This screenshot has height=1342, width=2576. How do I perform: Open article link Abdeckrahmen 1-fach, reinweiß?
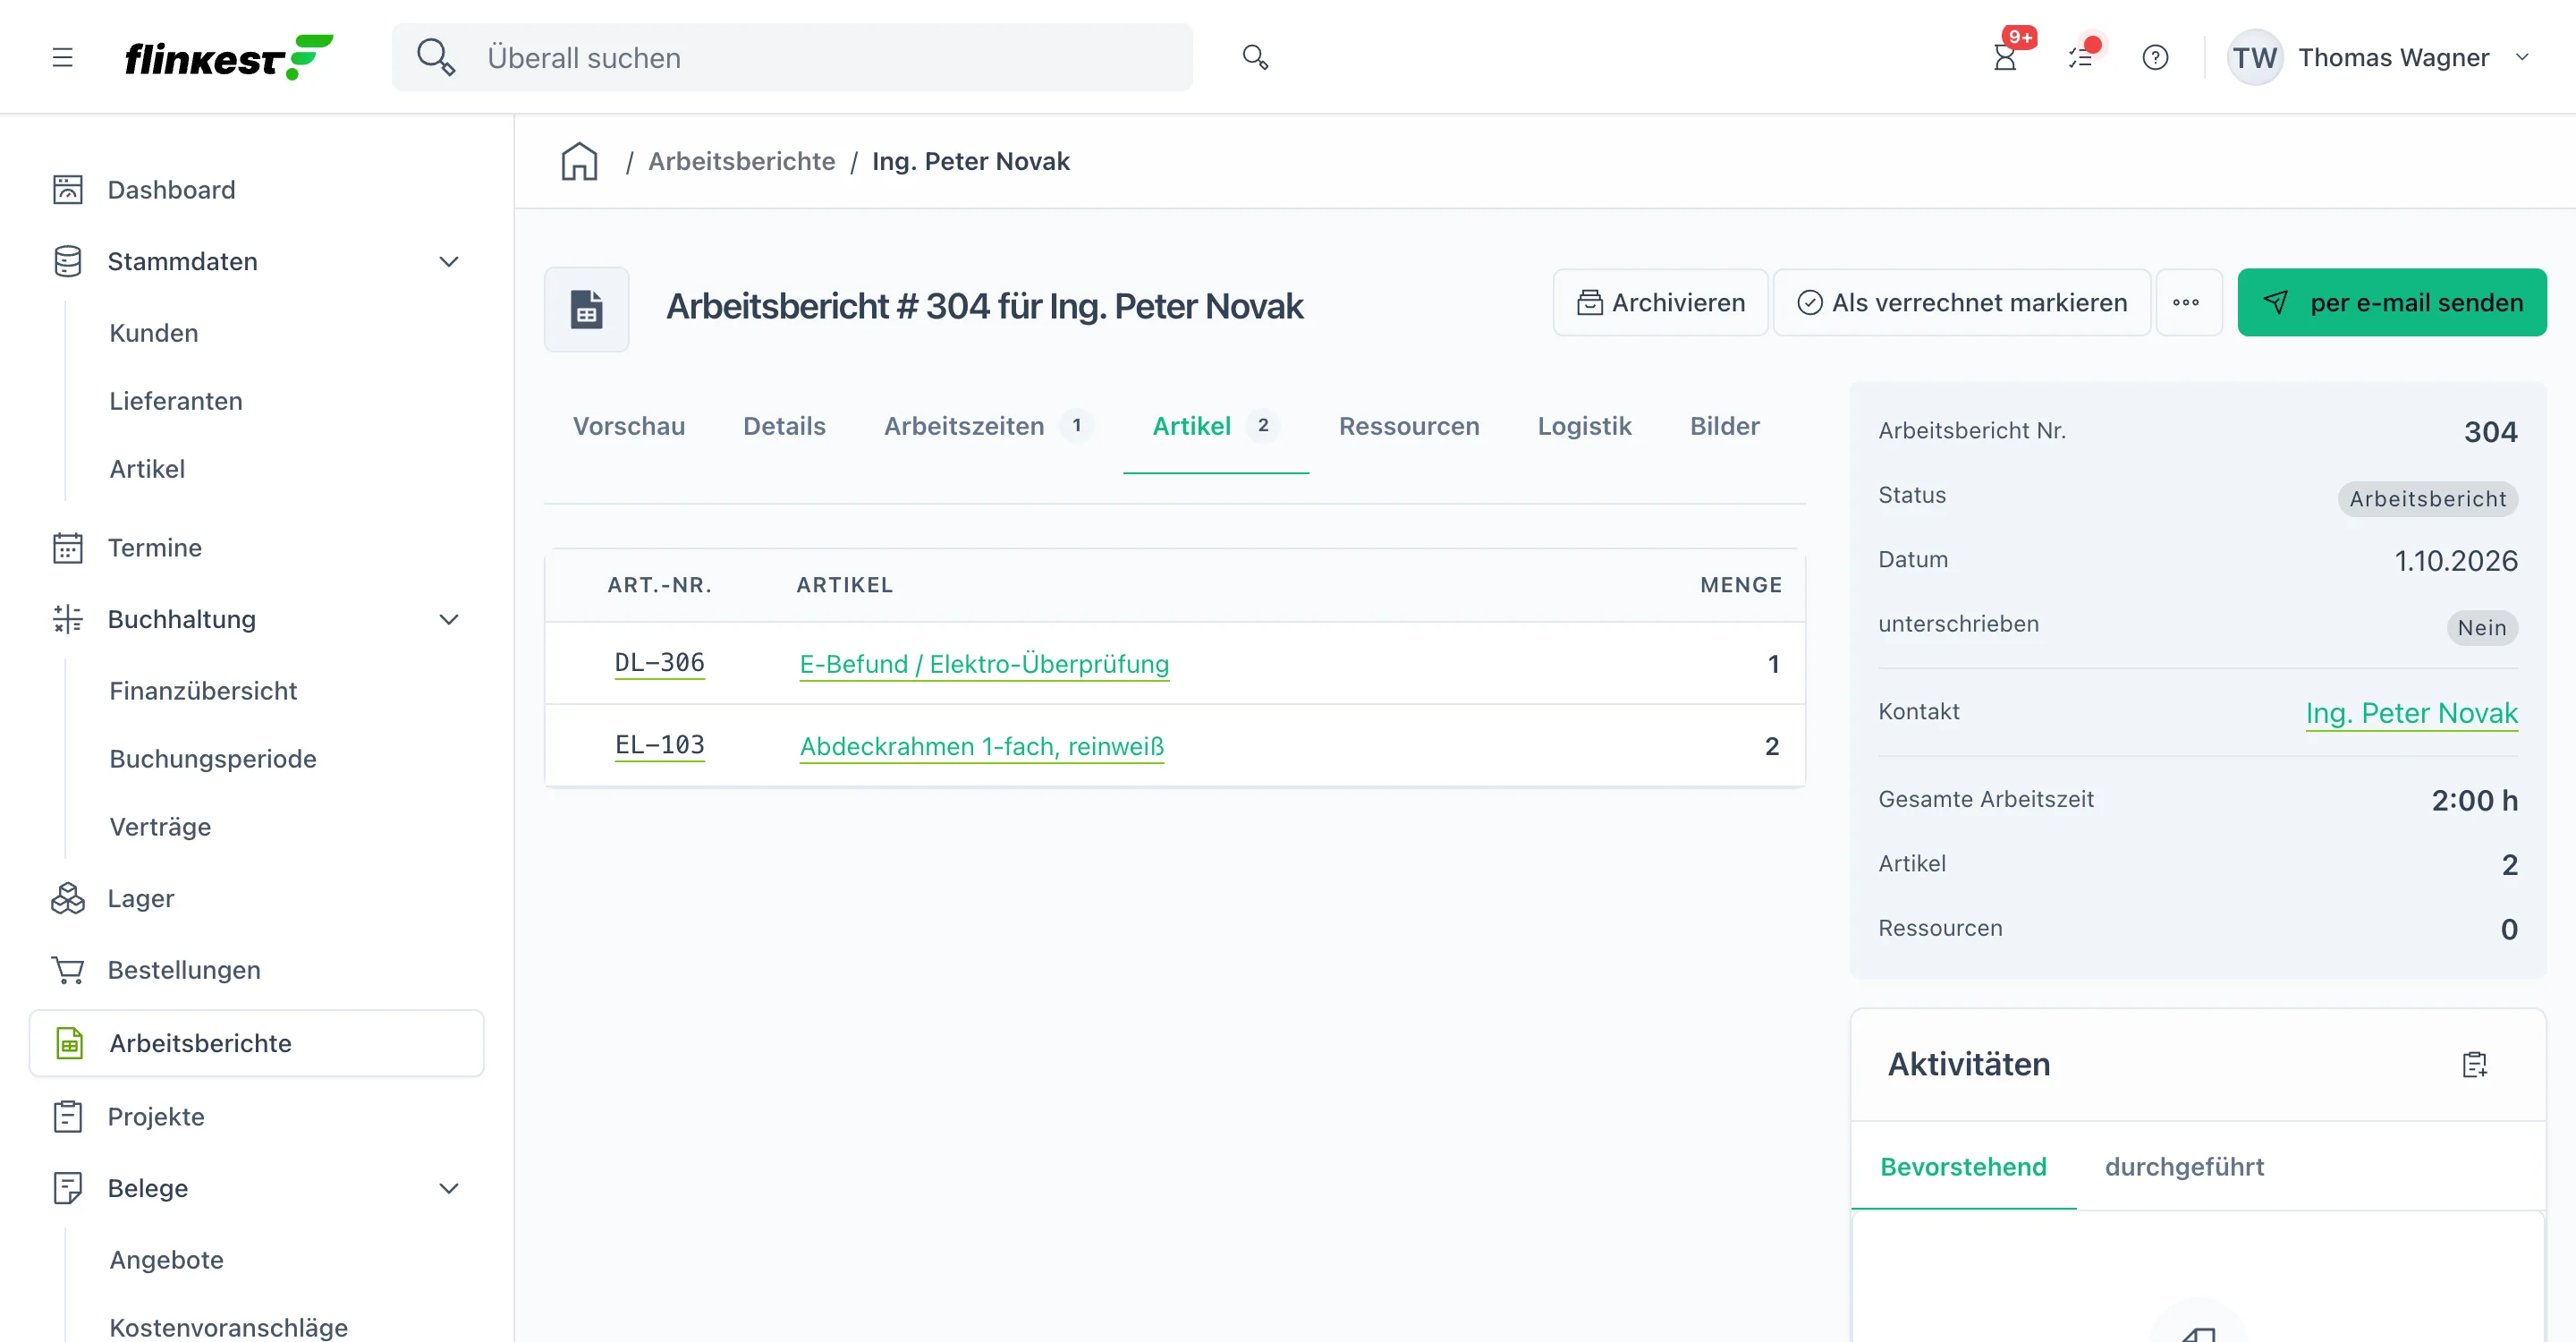click(x=982, y=745)
